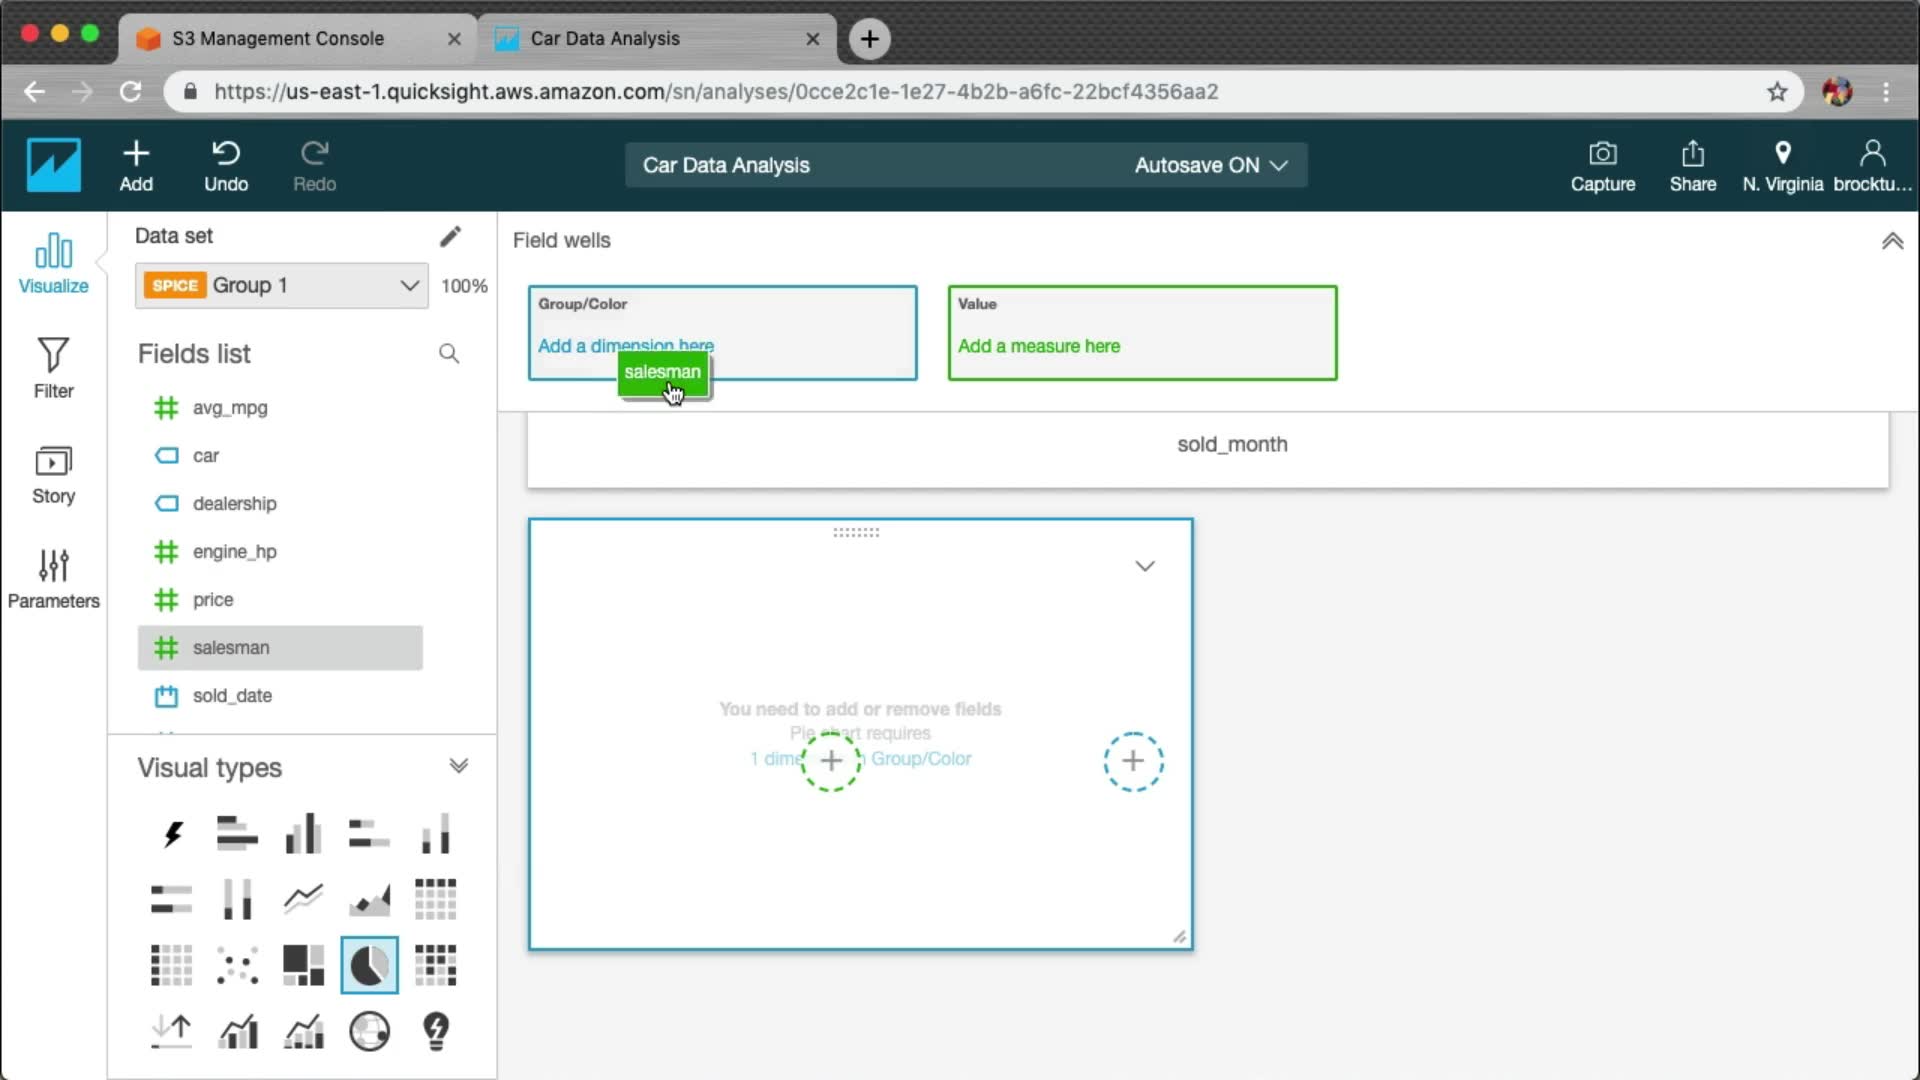Switch to S3 Management Console tab
The width and height of the screenshot is (1920, 1080).
pyautogui.click(x=278, y=38)
